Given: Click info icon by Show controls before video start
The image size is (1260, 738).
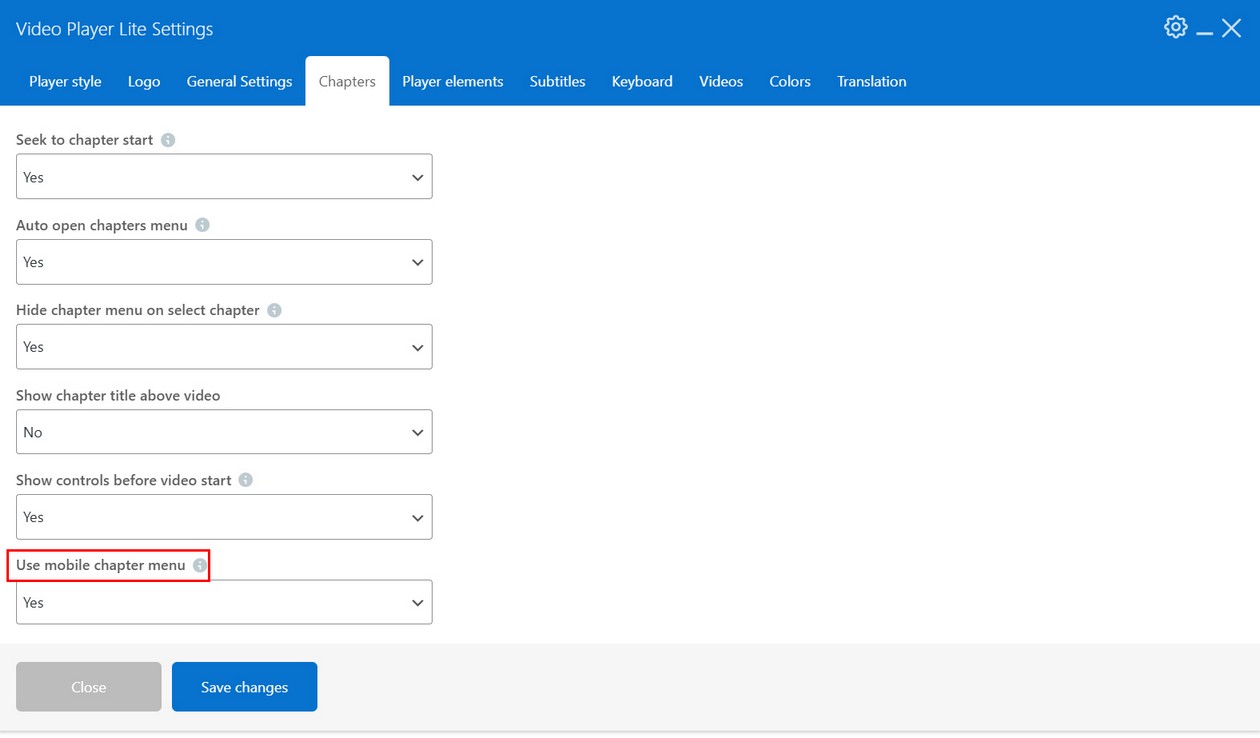Looking at the screenshot, I should coord(246,480).
